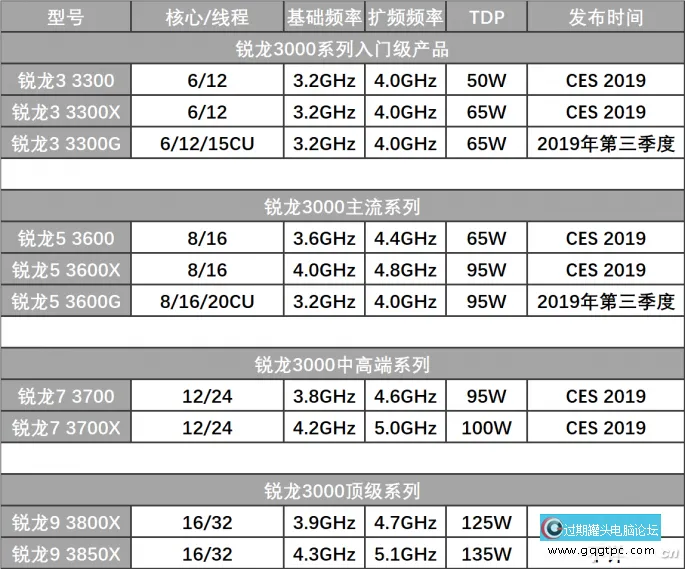Screen dimensions: 685x569
Task: Click the 锐龙3000系列入门级产品 section title
Action: tap(342, 49)
